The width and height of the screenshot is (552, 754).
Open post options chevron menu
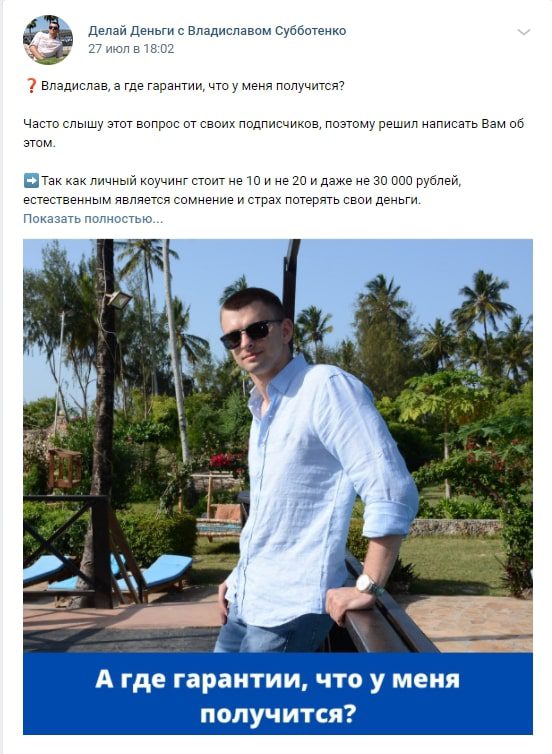click(x=523, y=32)
